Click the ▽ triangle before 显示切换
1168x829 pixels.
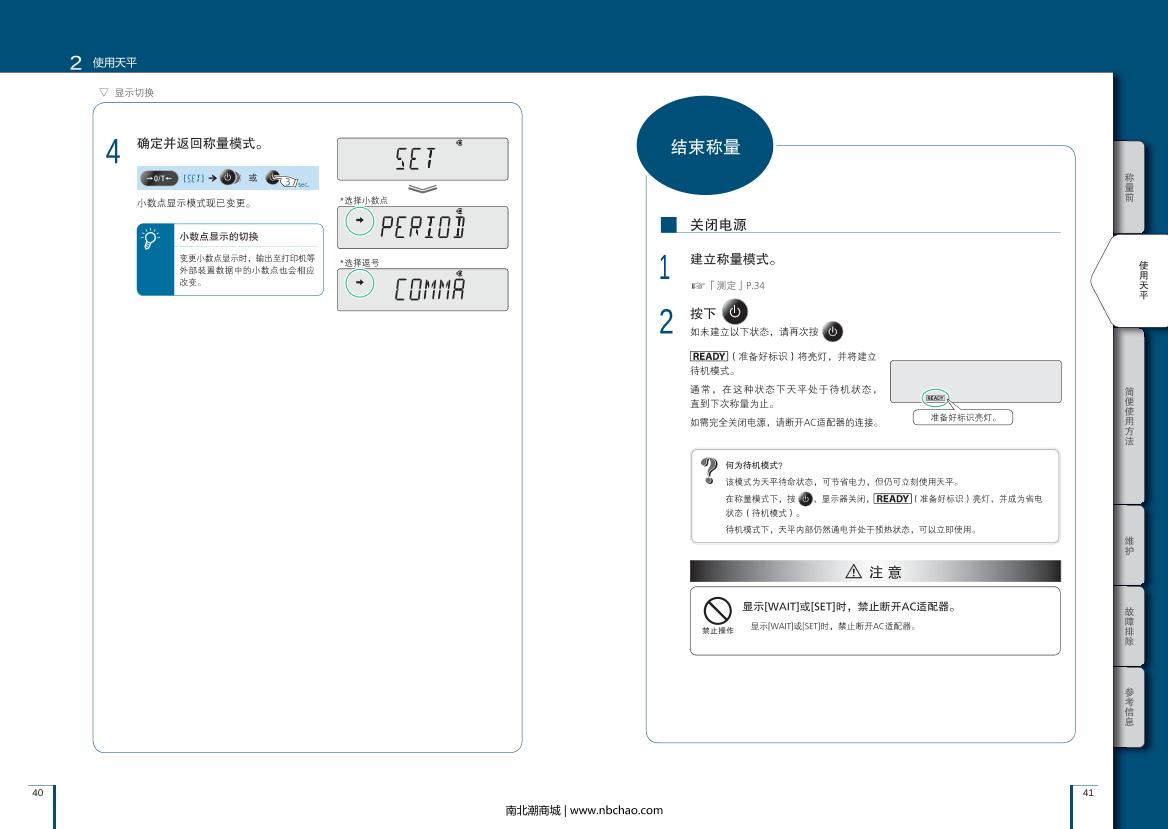103,93
